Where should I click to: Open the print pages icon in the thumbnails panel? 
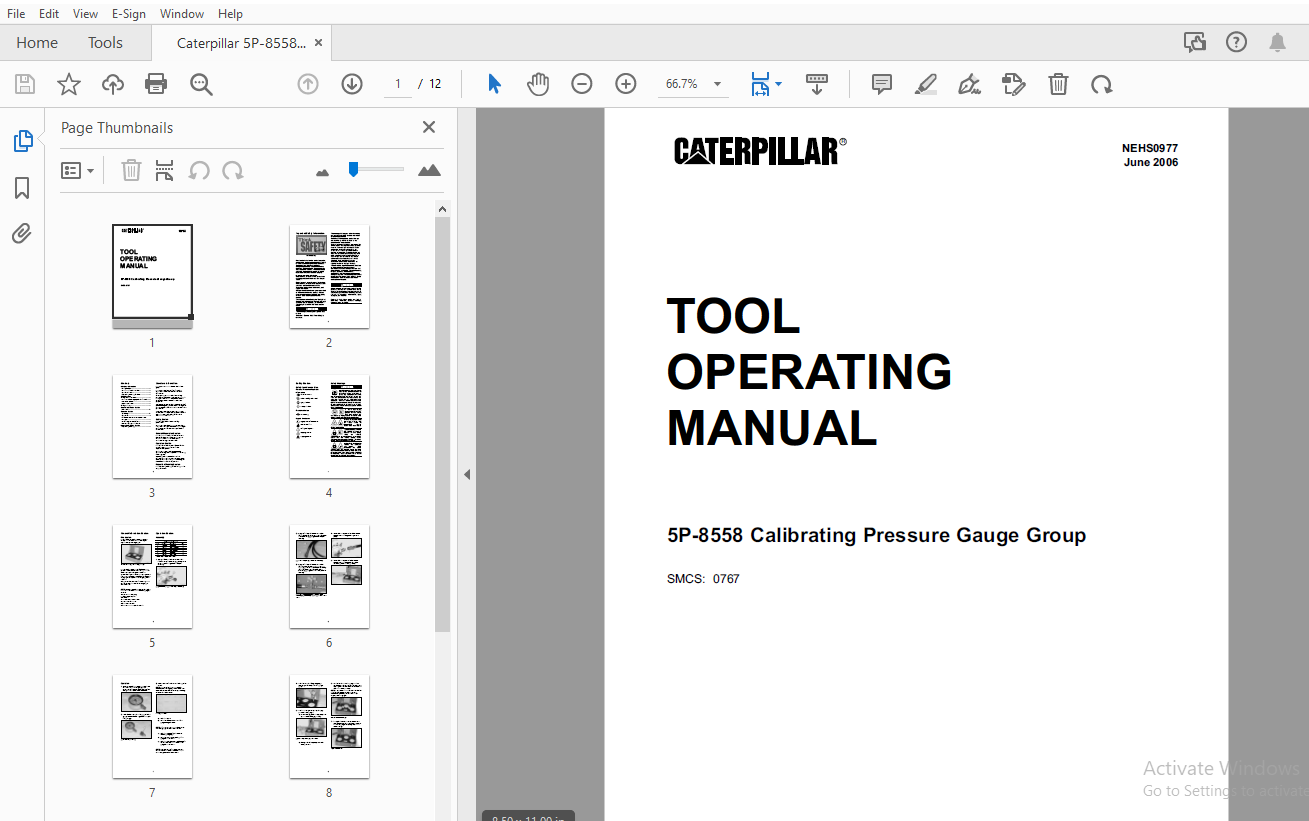165,171
